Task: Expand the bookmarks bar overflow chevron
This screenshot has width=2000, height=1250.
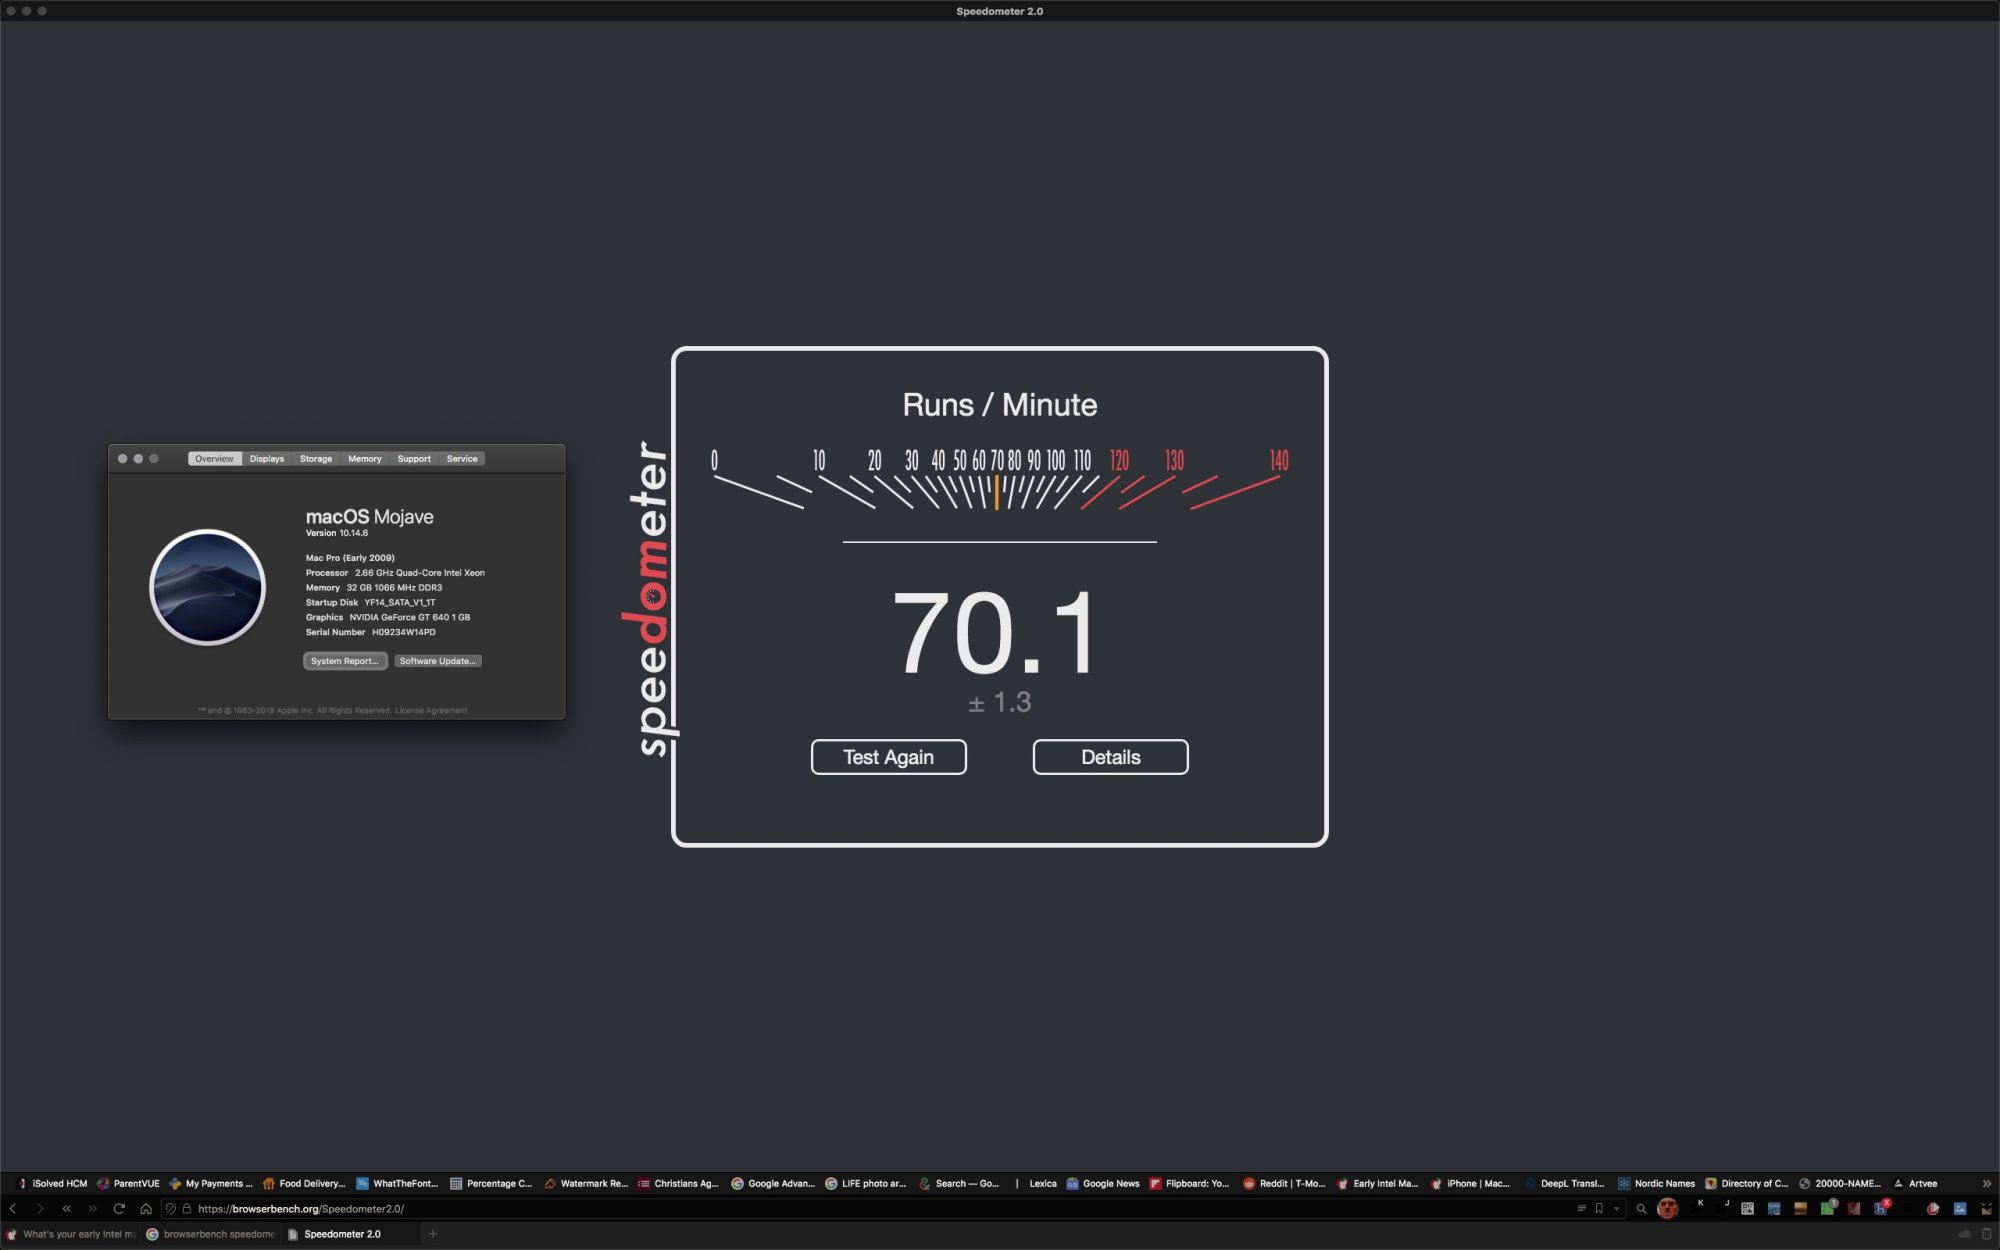Action: [x=1986, y=1183]
